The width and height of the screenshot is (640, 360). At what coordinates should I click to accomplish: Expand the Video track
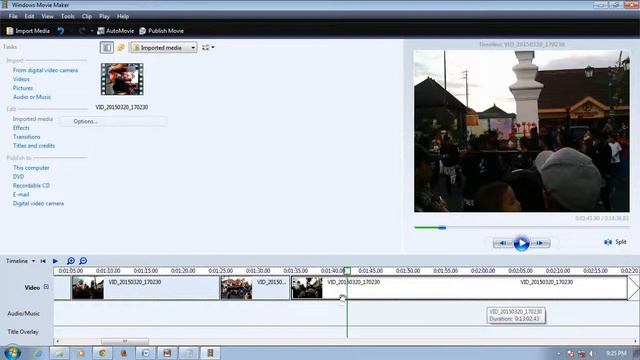[x=46, y=287]
